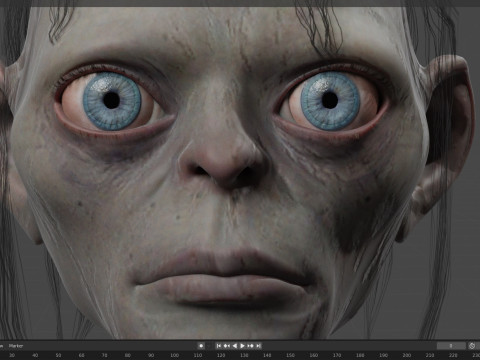This screenshot has height=360, width=480.
Task: Open the Marker menu in the timeline
Action: pos(16,346)
